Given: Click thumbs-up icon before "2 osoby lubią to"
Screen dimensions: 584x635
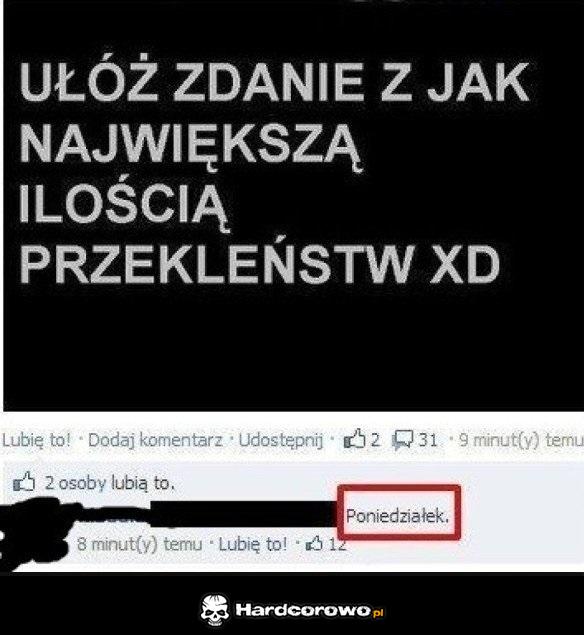Looking at the screenshot, I should click(24, 482).
